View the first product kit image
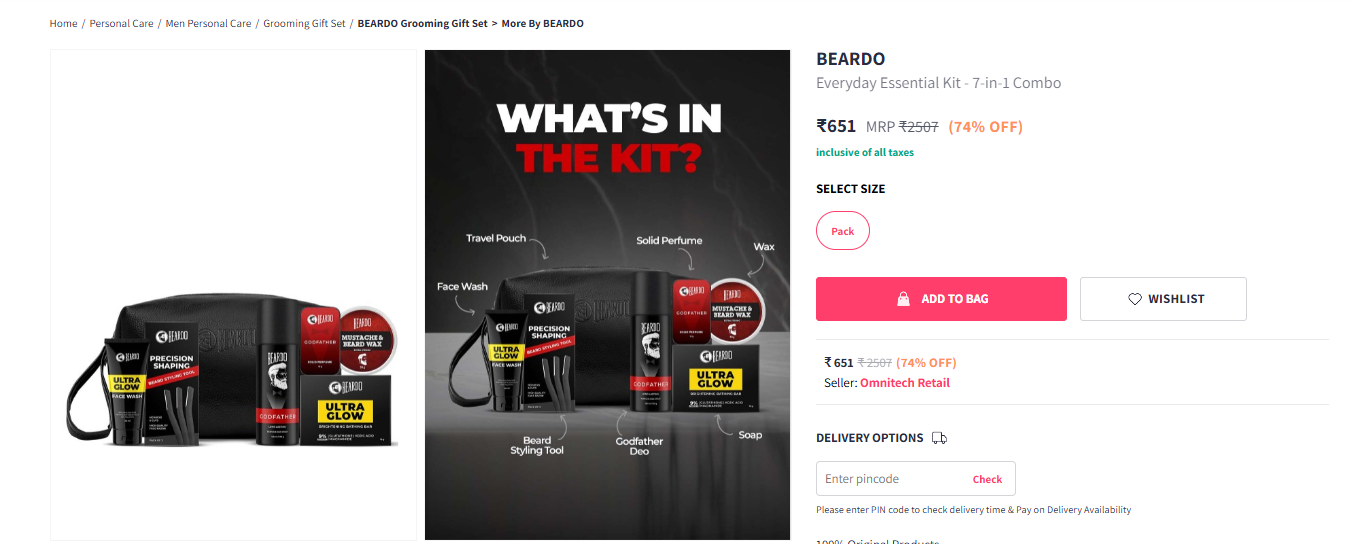 [233, 295]
